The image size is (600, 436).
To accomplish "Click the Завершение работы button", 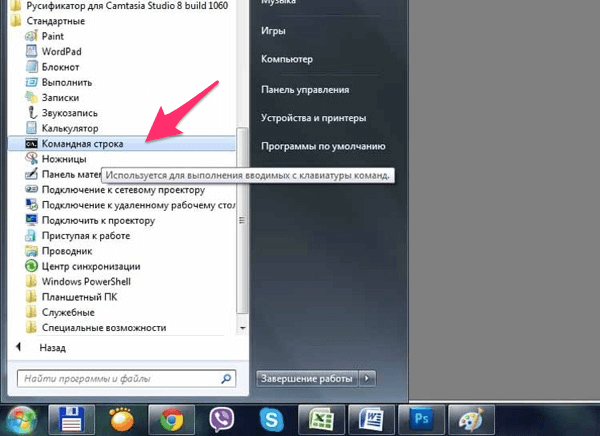I will [307, 379].
